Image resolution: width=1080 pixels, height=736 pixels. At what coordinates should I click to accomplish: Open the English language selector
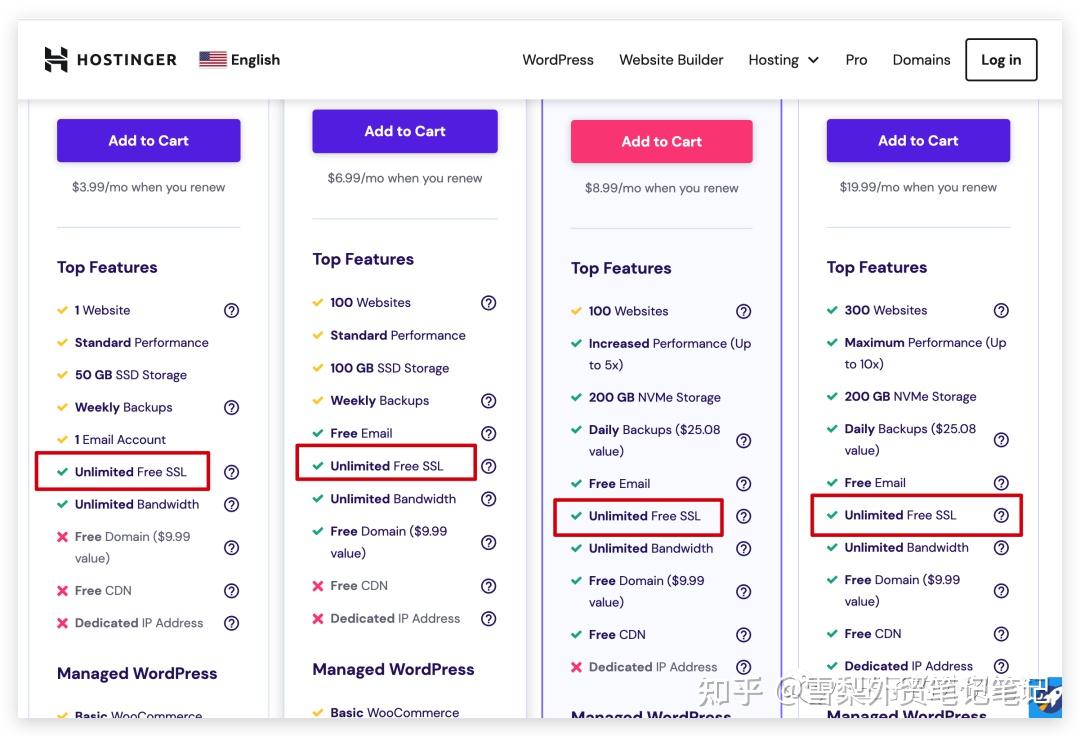(x=240, y=60)
